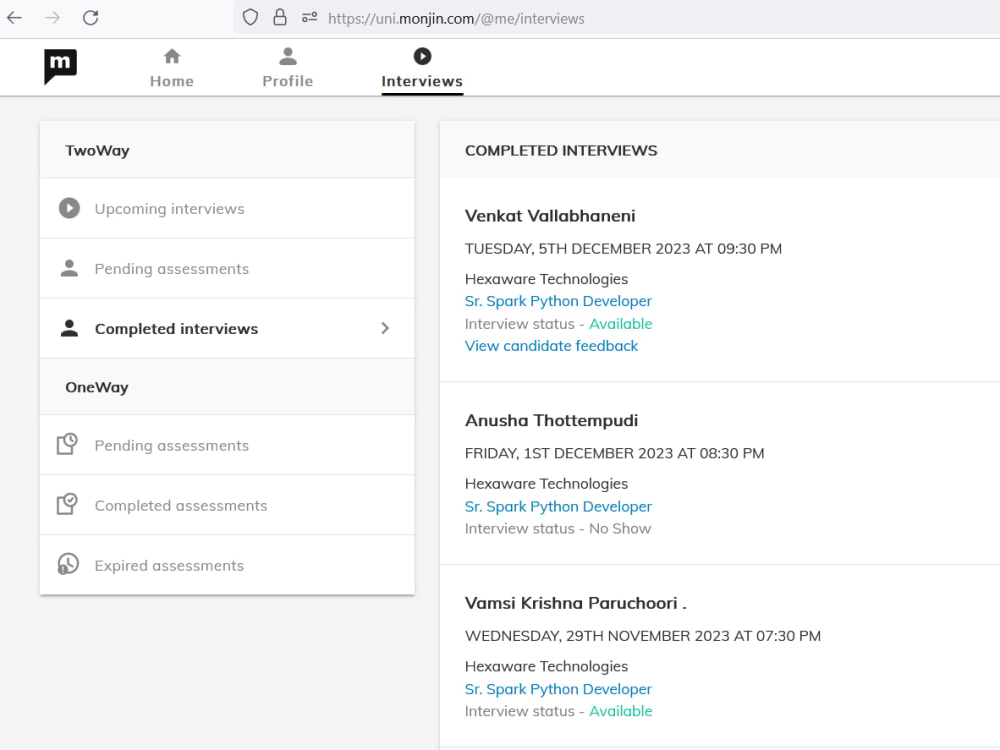
Task: Click the Interviews play-circle icon
Action: (x=422, y=56)
